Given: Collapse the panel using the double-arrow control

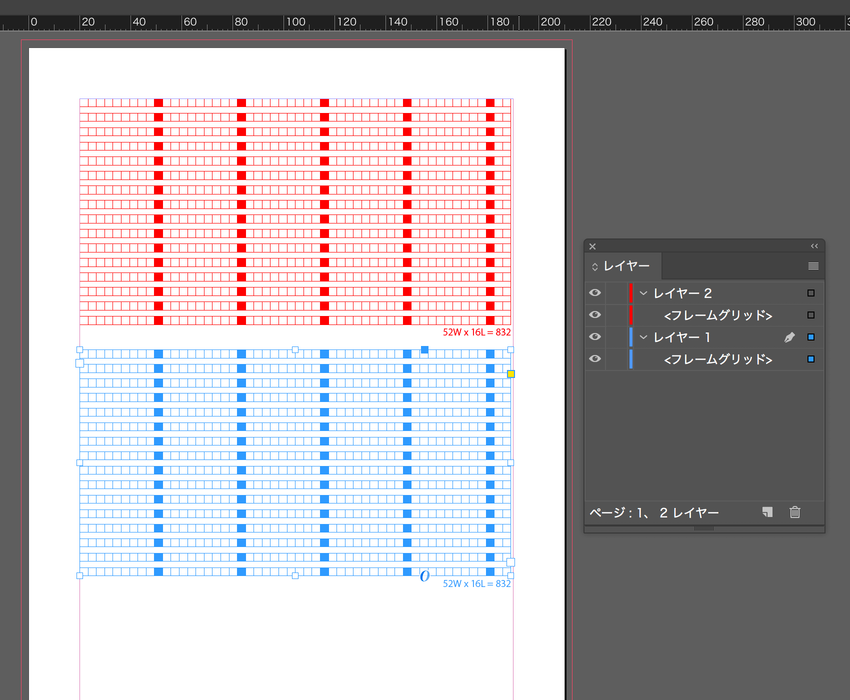Looking at the screenshot, I should [813, 246].
